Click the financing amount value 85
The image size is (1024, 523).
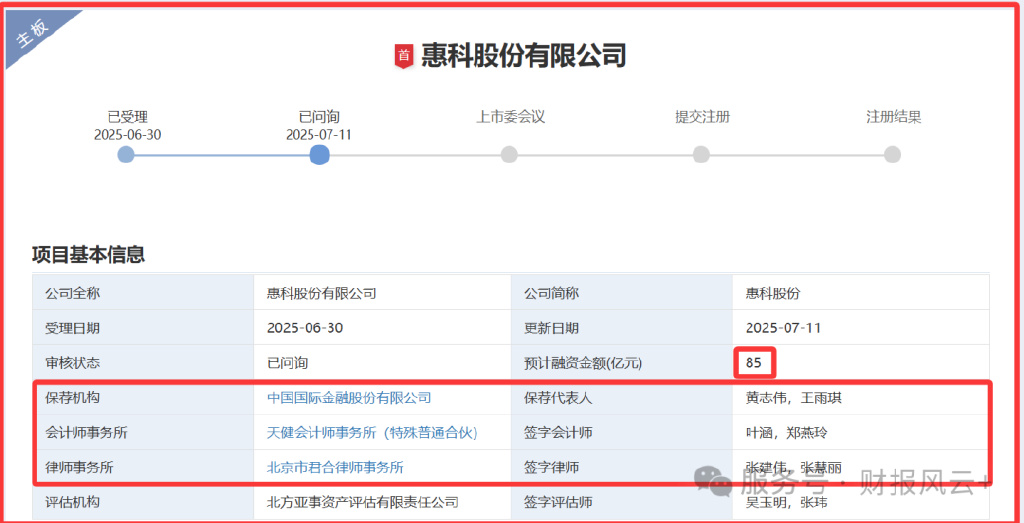point(754,362)
